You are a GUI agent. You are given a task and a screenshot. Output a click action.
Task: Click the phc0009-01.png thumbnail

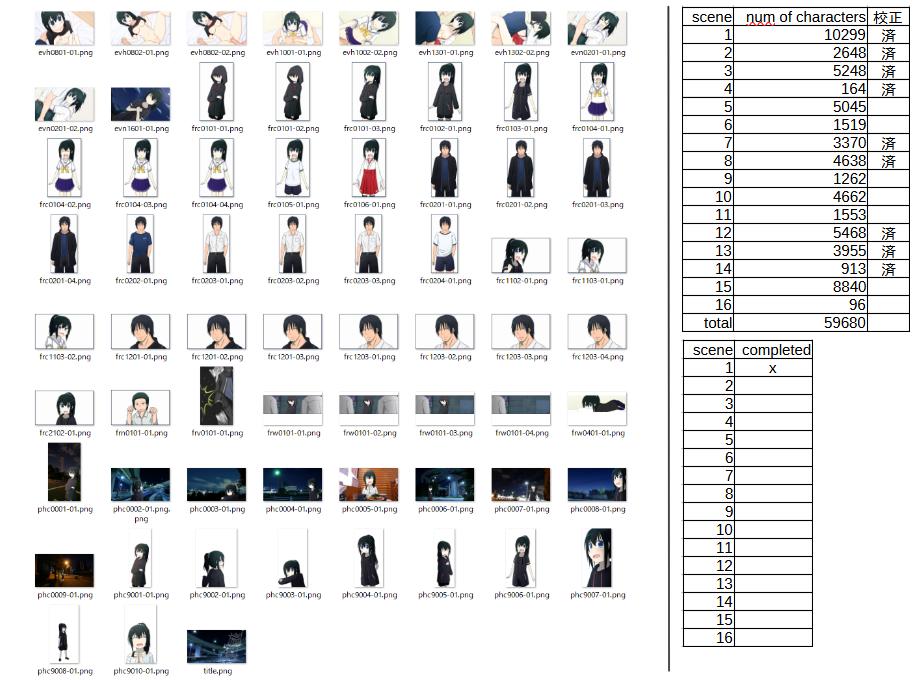click(64, 570)
